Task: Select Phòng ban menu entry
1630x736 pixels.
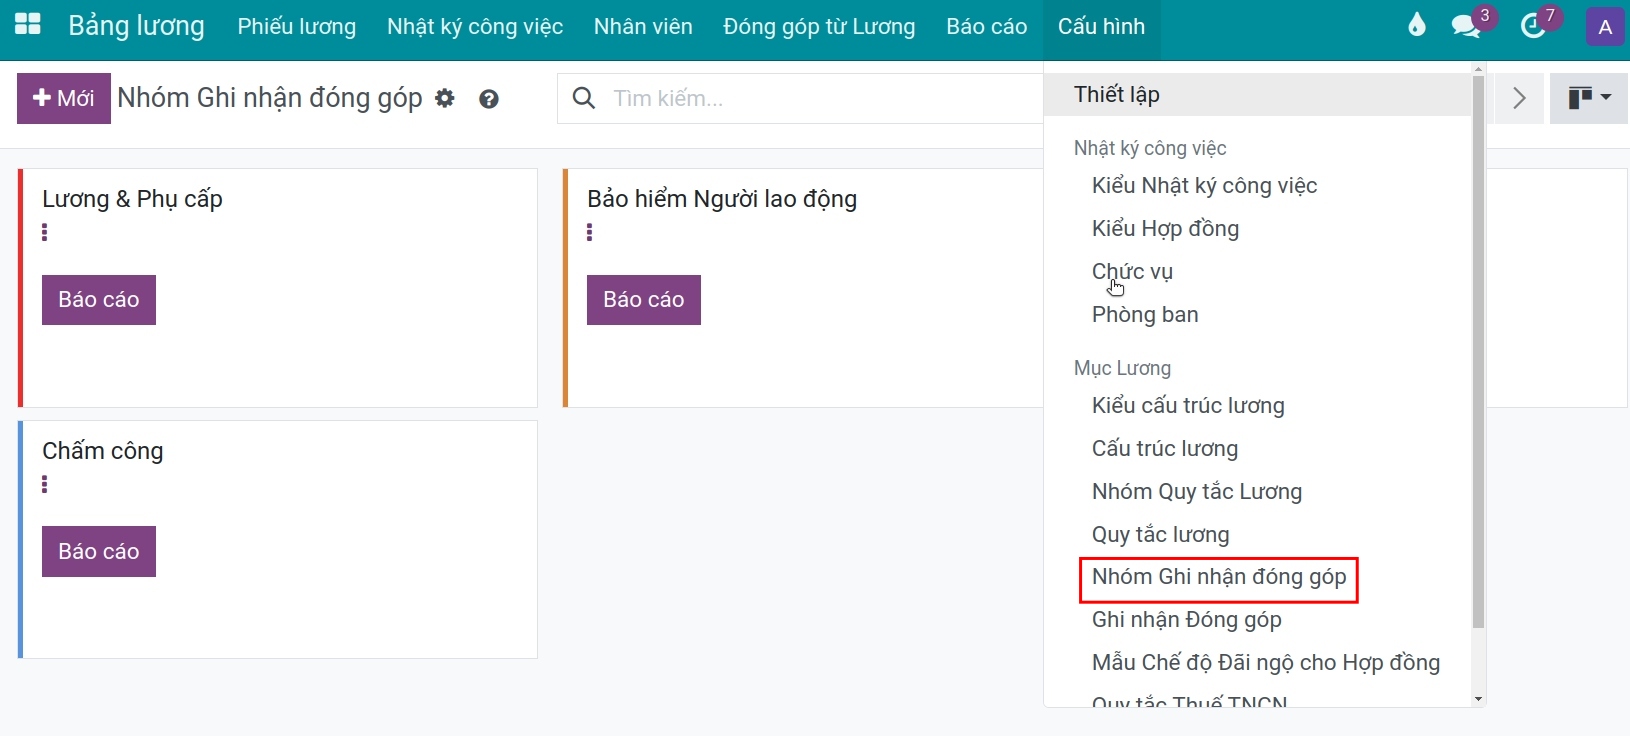Action: point(1145,315)
